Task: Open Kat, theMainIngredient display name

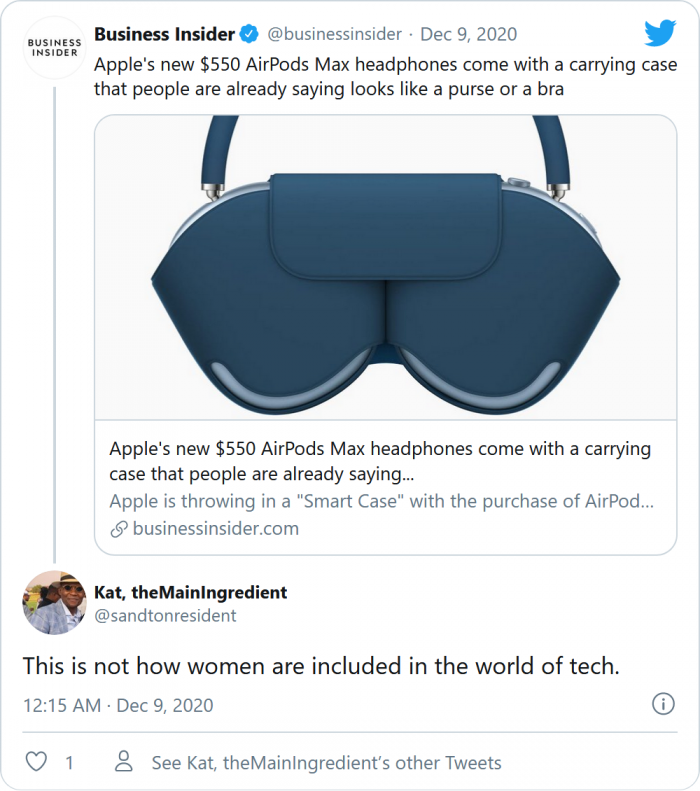Action: [x=190, y=592]
